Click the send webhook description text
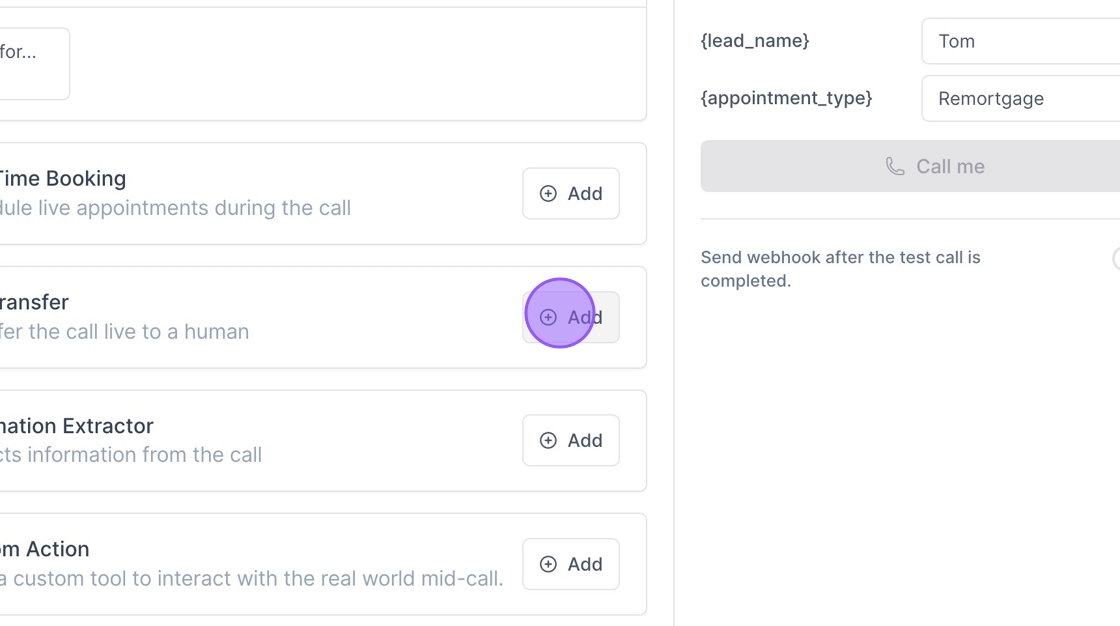1120x626 pixels. click(x=840, y=269)
